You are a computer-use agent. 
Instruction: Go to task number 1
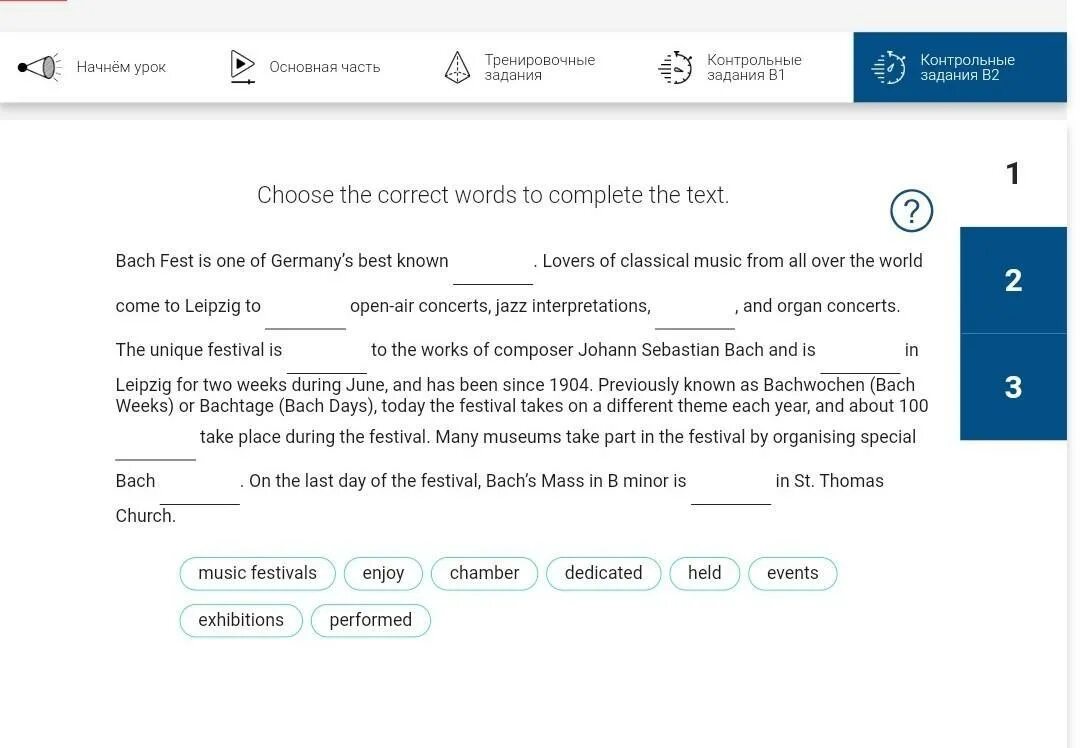(x=1012, y=174)
